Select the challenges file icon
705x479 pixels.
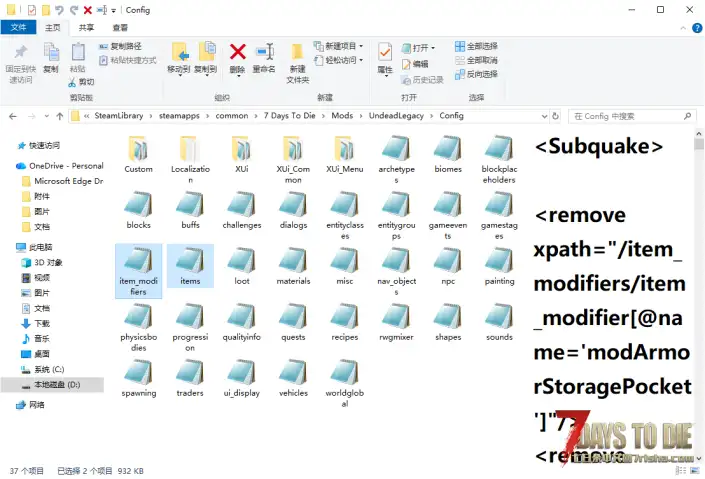[x=241, y=205]
